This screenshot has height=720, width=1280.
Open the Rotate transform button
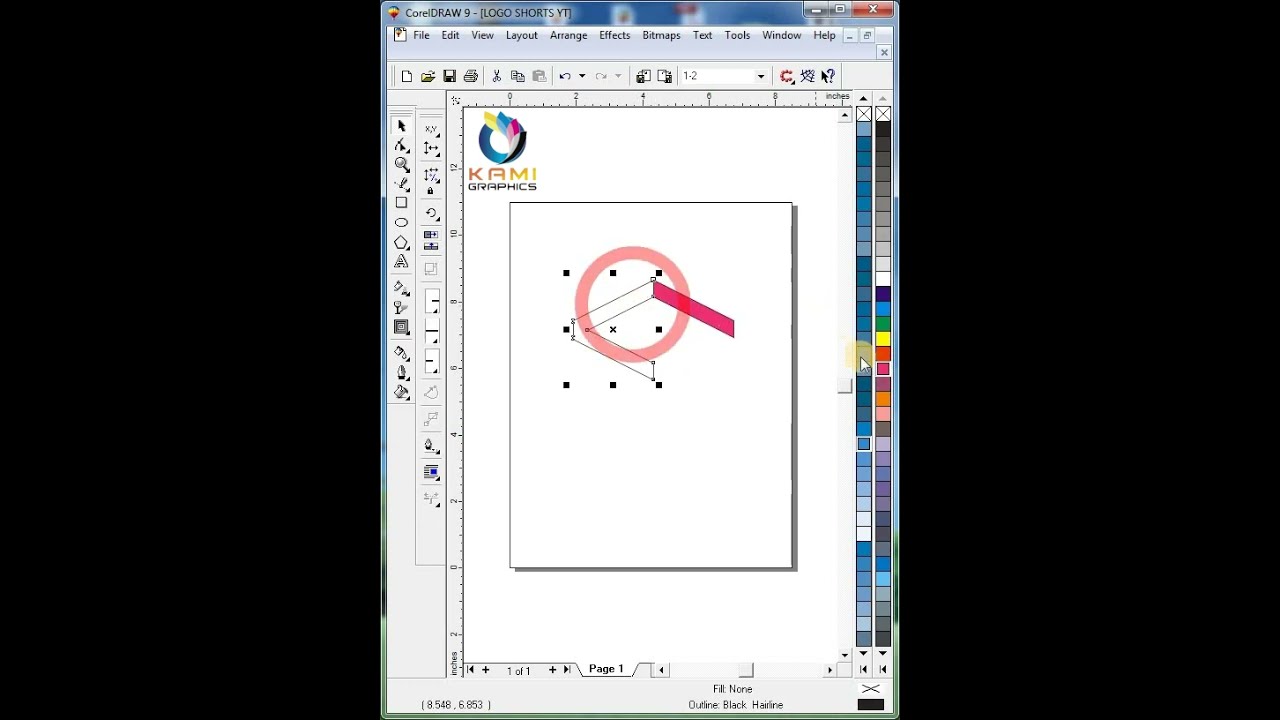431,213
